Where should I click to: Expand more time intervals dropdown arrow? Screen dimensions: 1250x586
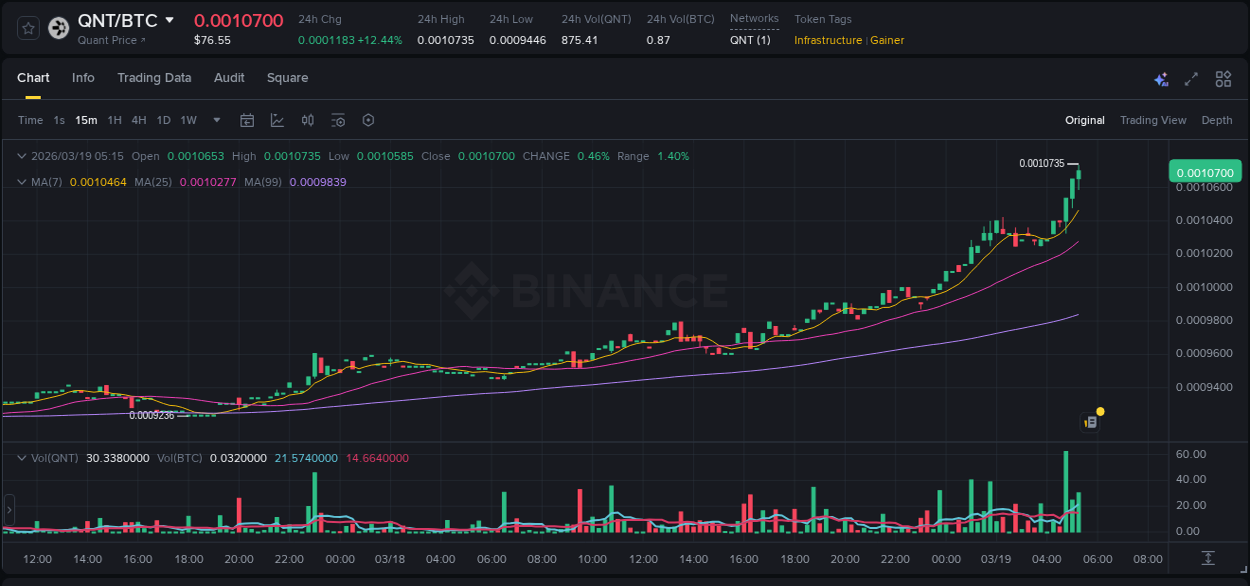217,120
